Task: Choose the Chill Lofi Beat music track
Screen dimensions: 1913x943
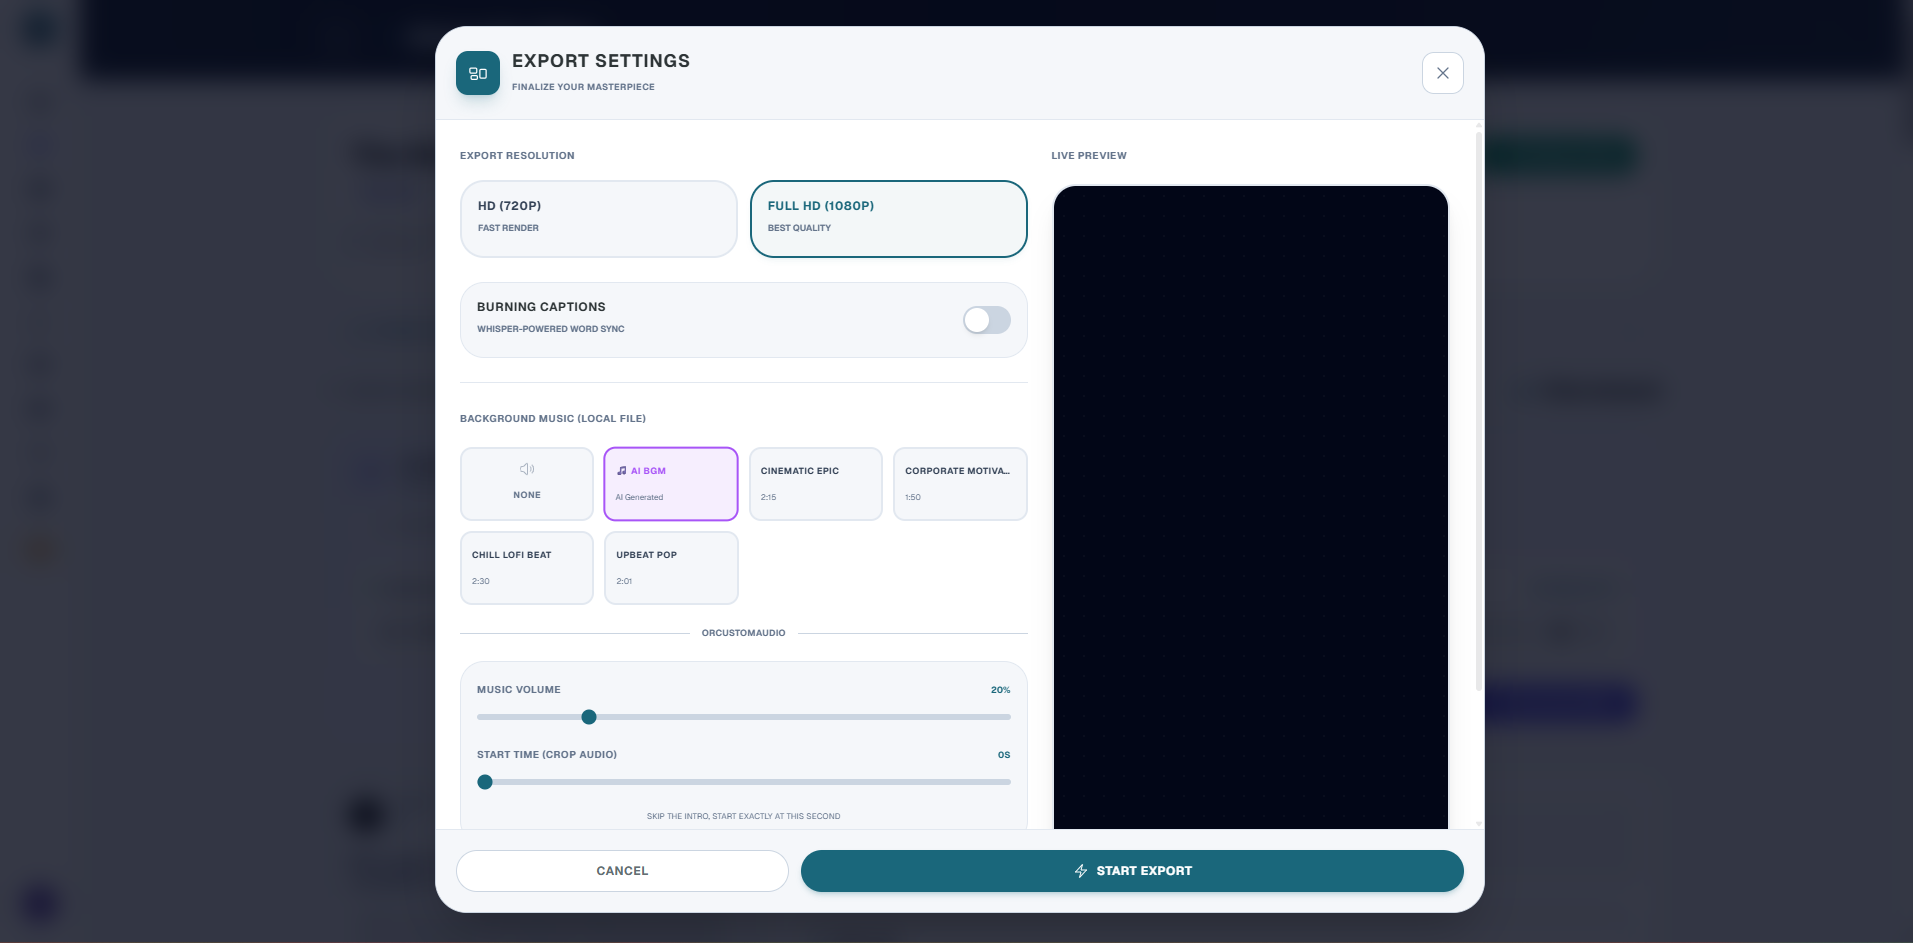Action: pos(527,568)
